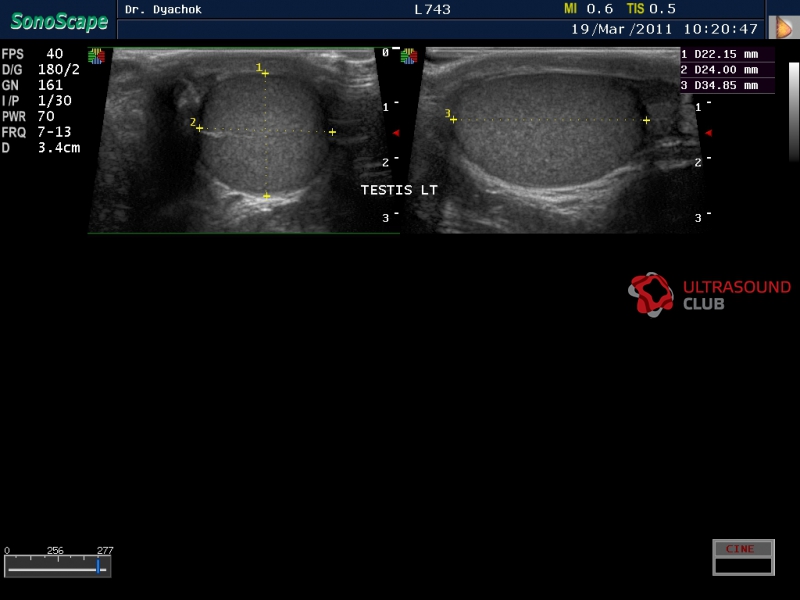Click red focus marker on left image
Viewport: 800px width, 600px height.
[396, 133]
